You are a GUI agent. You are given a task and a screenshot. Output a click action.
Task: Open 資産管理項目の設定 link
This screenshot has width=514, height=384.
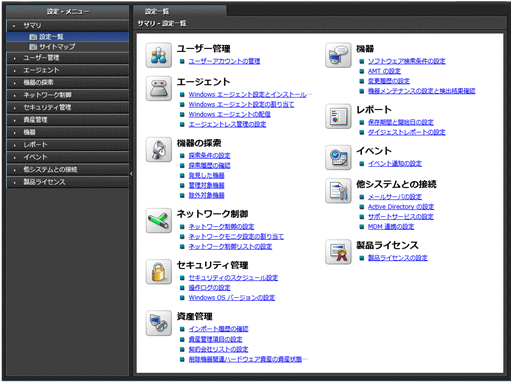point(215,339)
